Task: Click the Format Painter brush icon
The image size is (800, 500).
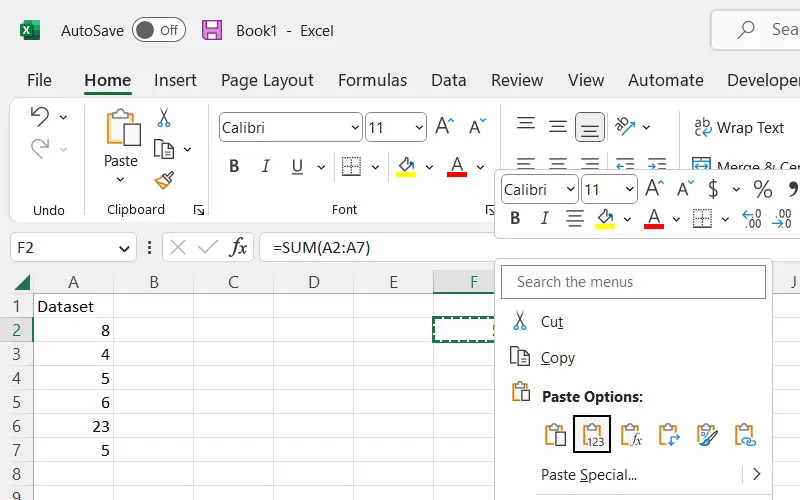Action: 164,180
